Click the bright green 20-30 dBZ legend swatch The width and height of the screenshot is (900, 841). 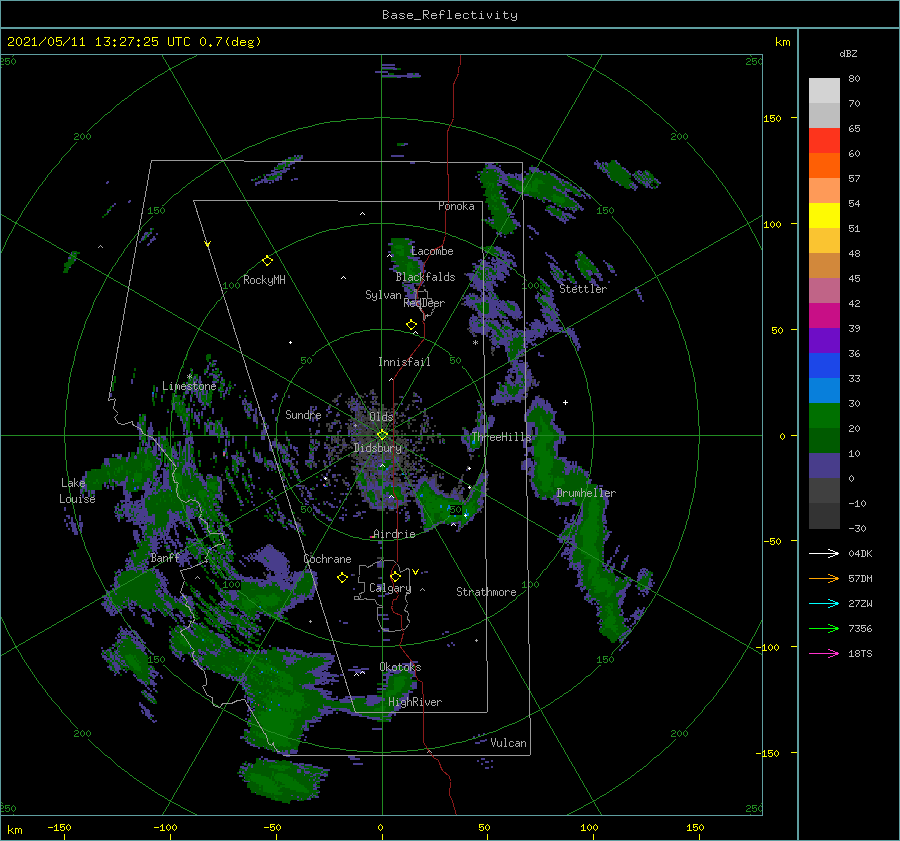click(824, 415)
